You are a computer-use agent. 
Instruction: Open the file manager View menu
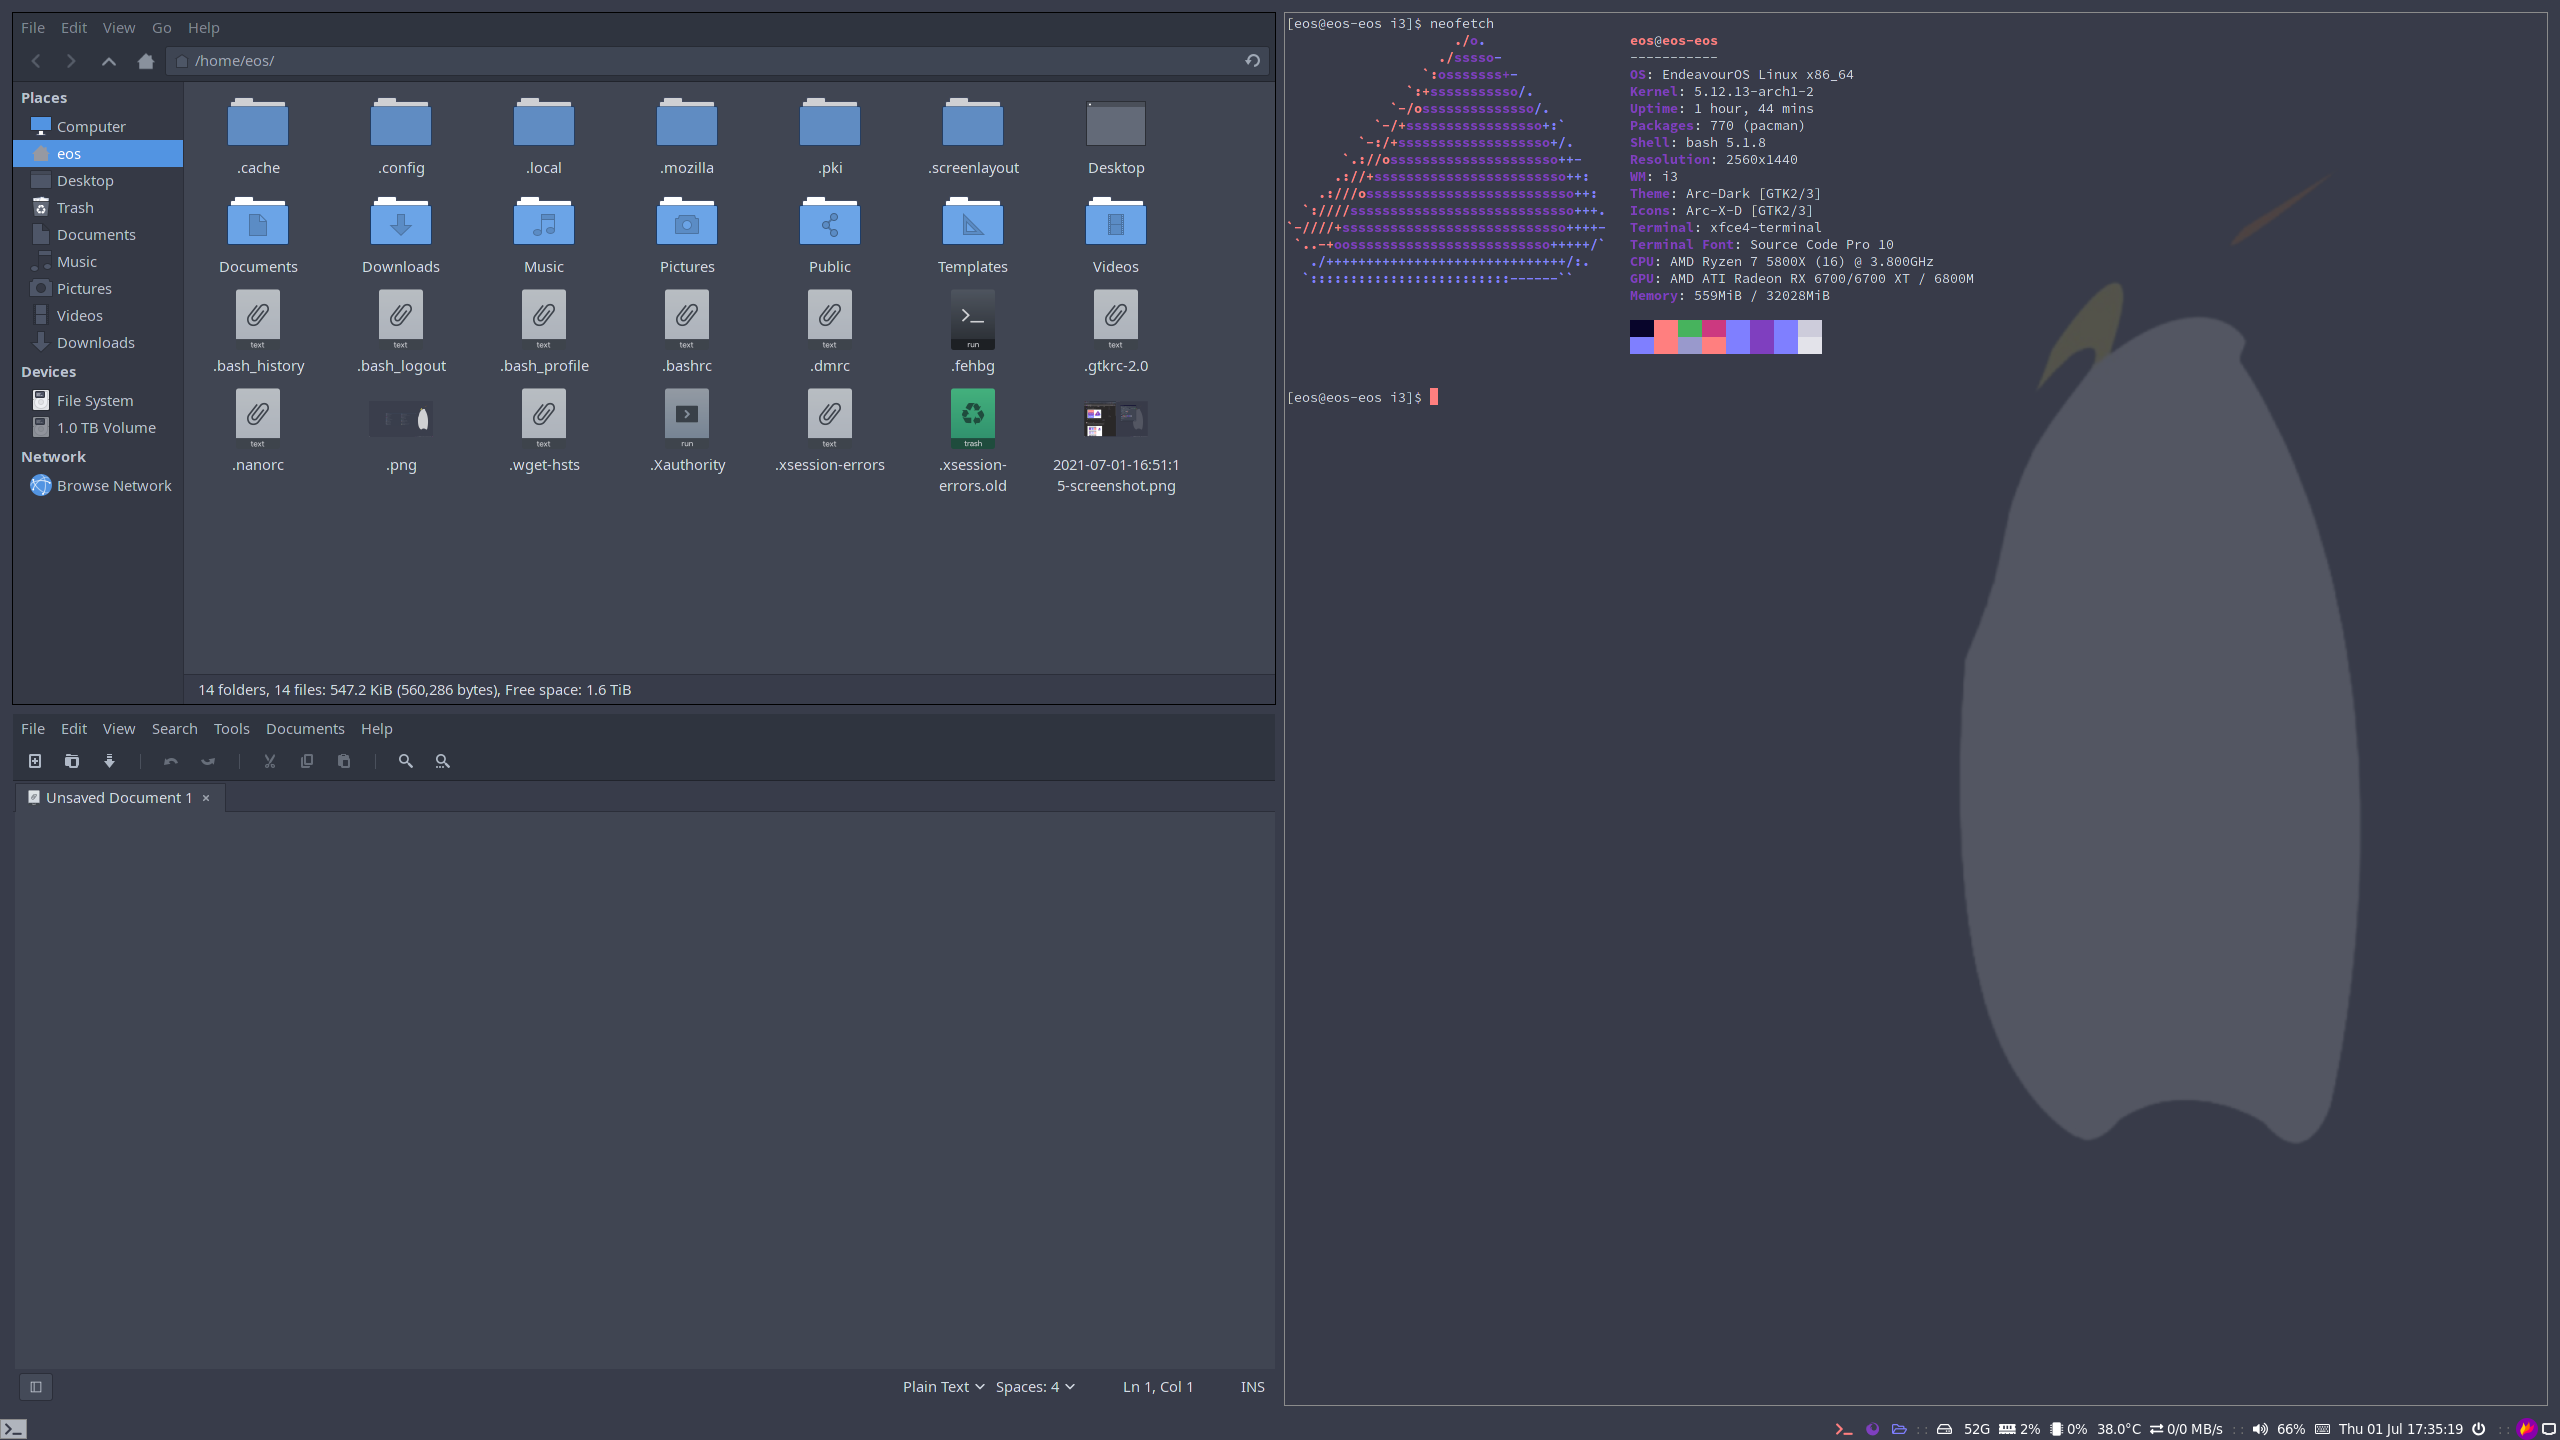(119, 28)
